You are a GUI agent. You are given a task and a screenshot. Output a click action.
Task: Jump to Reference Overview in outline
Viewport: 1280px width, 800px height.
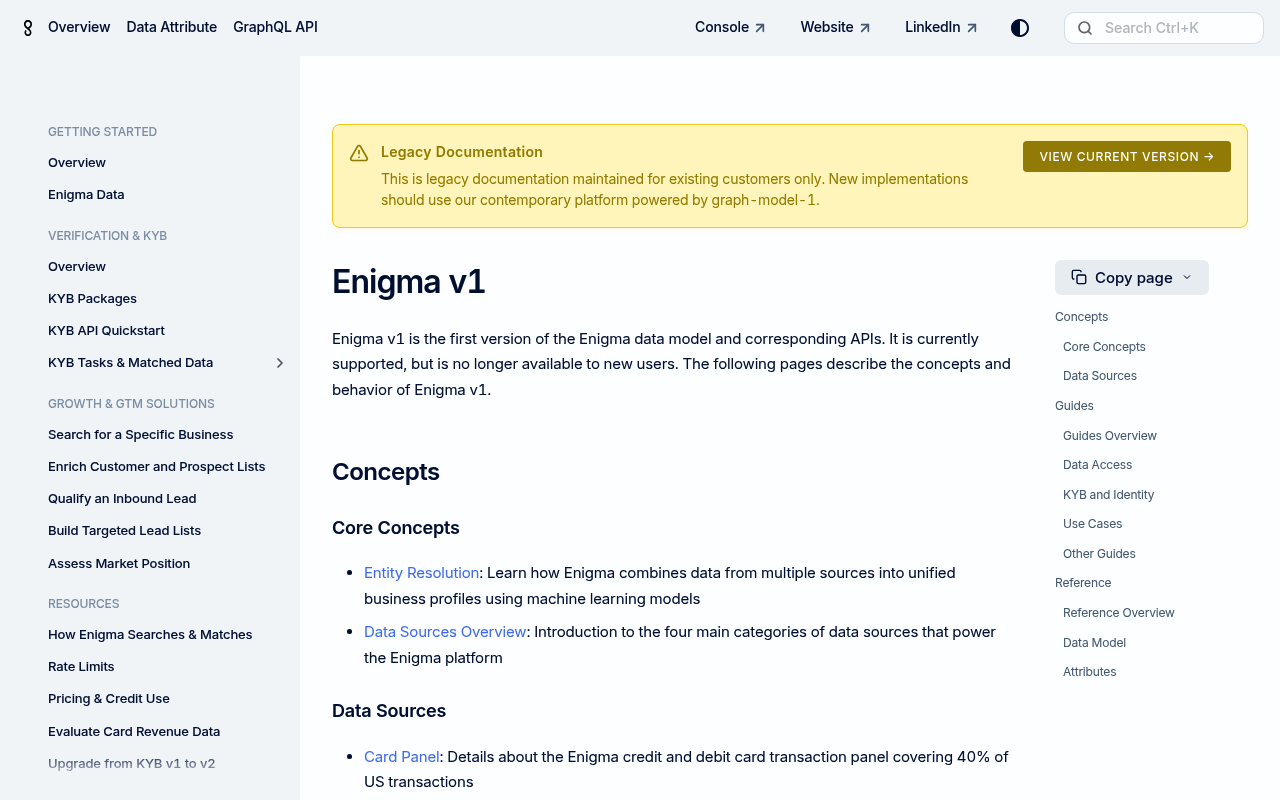tap(1119, 613)
